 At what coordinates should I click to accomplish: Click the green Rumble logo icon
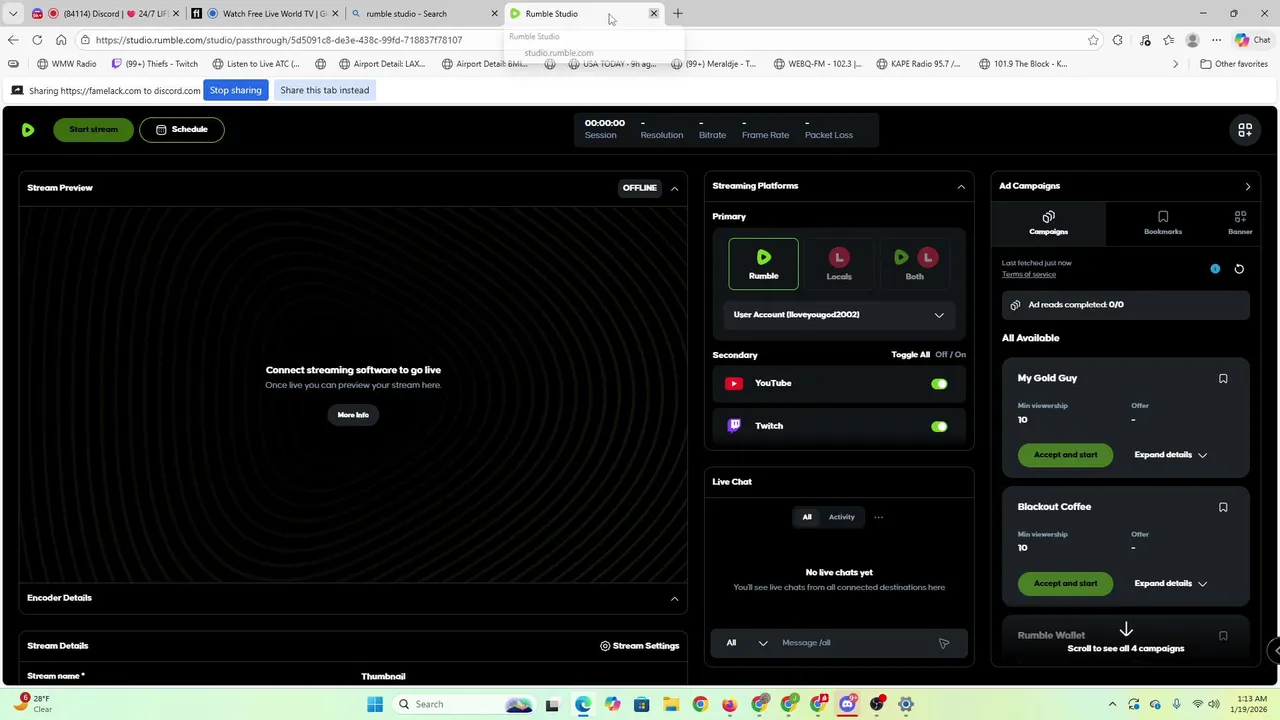tap(28, 130)
